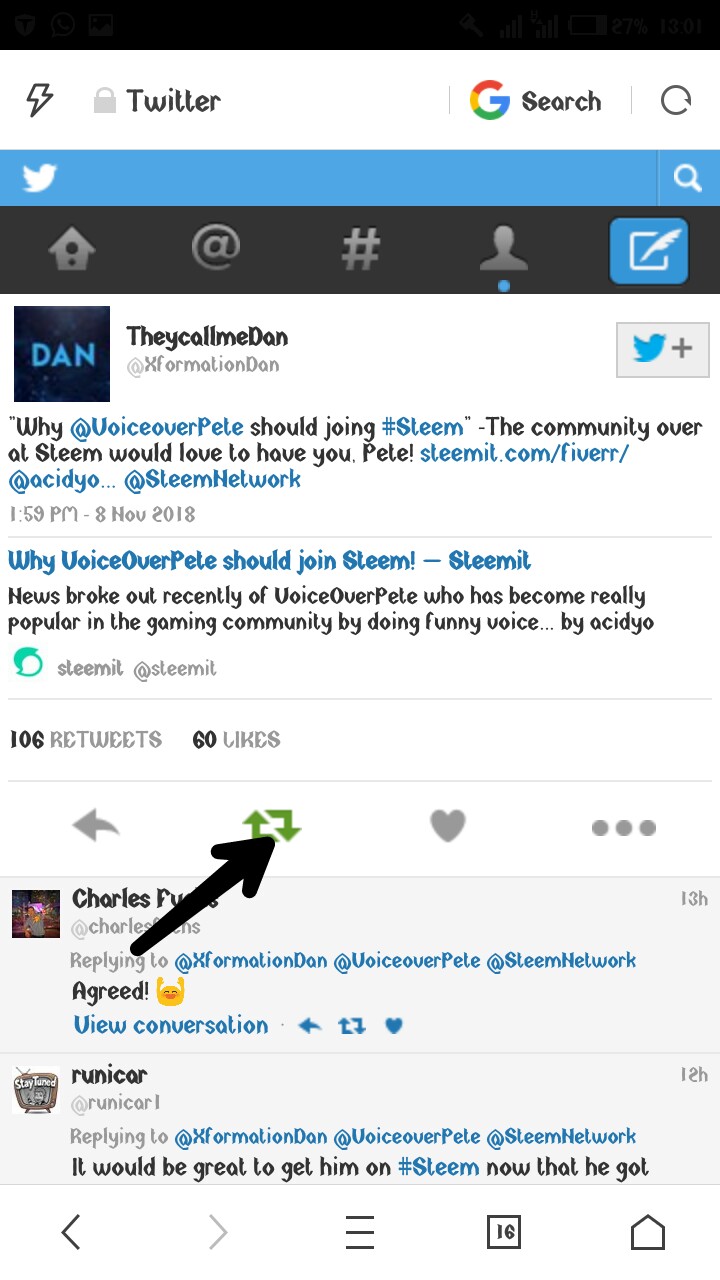The height and width of the screenshot is (1280, 720).
Task: Open the browser hamburger menu
Action: (360, 1232)
